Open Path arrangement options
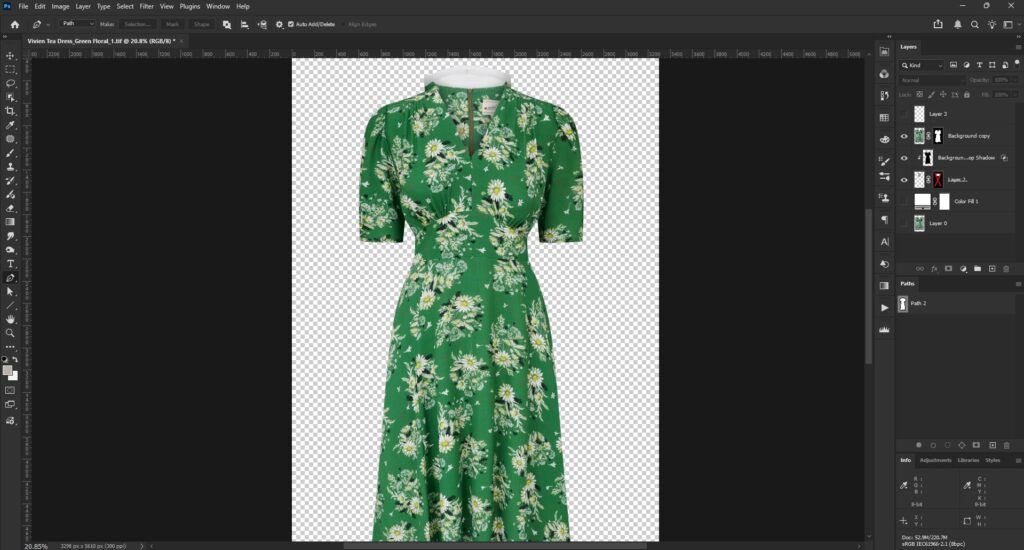 point(262,24)
